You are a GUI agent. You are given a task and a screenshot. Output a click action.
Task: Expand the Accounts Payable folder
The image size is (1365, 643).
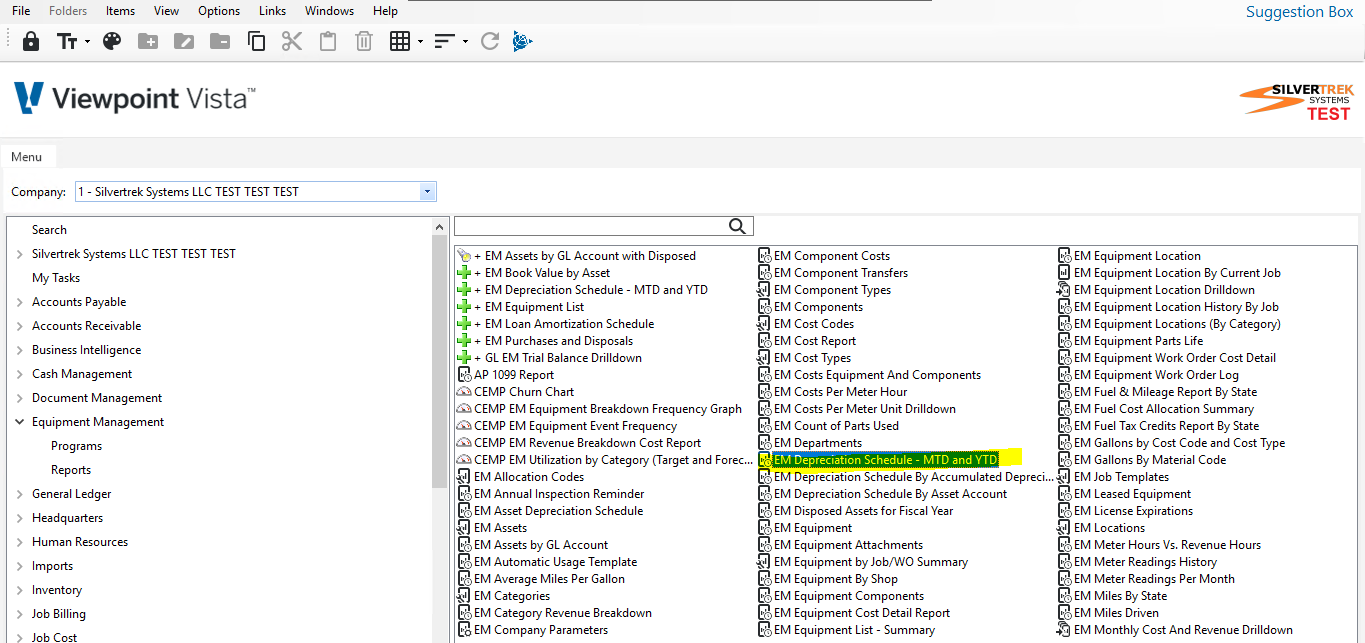click(20, 302)
